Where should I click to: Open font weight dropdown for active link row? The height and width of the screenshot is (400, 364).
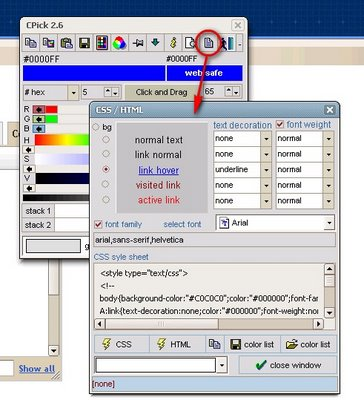click(328, 201)
